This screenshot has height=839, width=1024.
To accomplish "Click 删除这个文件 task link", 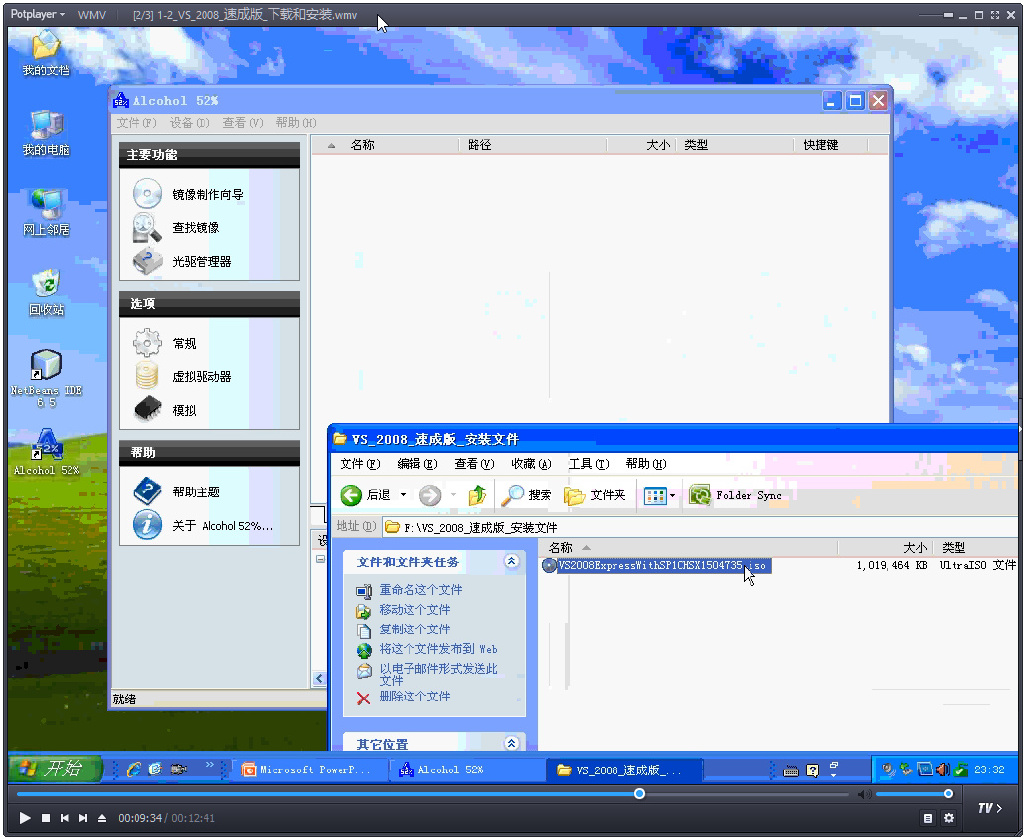I will coord(415,697).
